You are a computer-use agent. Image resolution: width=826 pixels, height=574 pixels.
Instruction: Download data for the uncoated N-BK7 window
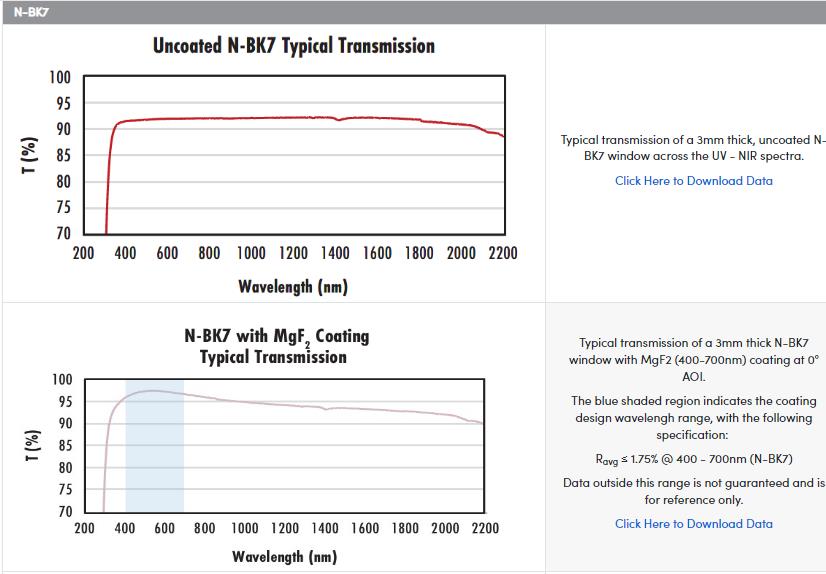(693, 181)
